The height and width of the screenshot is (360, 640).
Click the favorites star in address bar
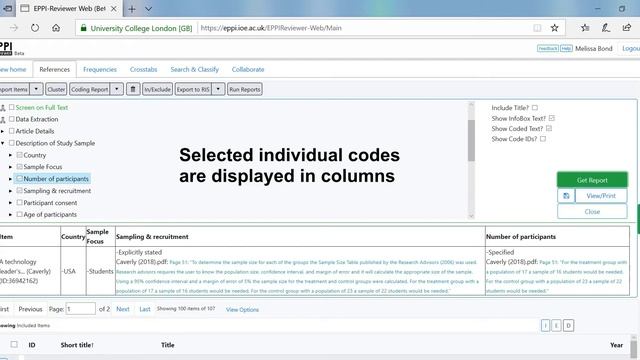554,28
